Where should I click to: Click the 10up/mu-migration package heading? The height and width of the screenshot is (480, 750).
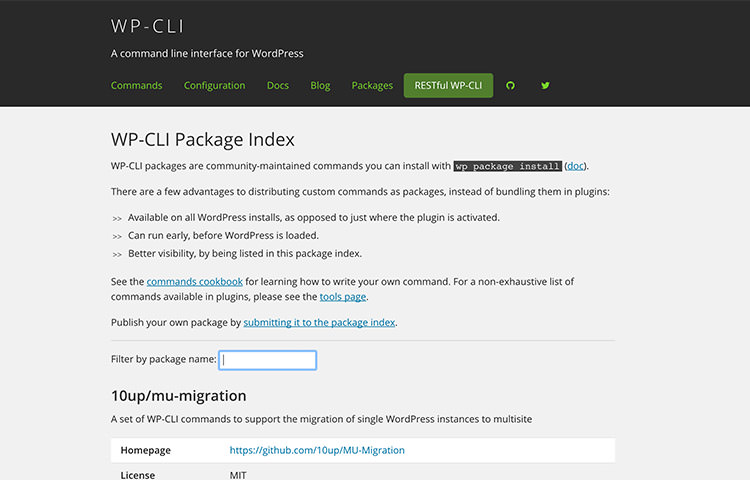179,396
